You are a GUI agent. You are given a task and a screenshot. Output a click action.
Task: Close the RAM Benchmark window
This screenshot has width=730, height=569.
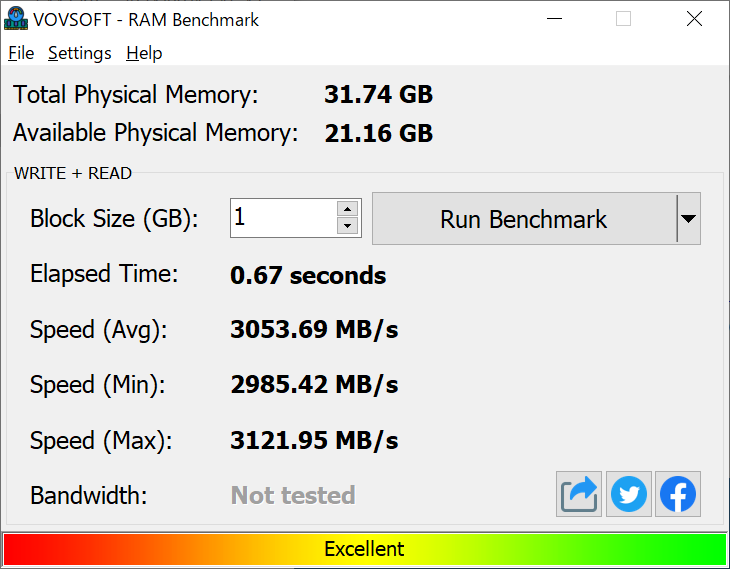click(694, 19)
